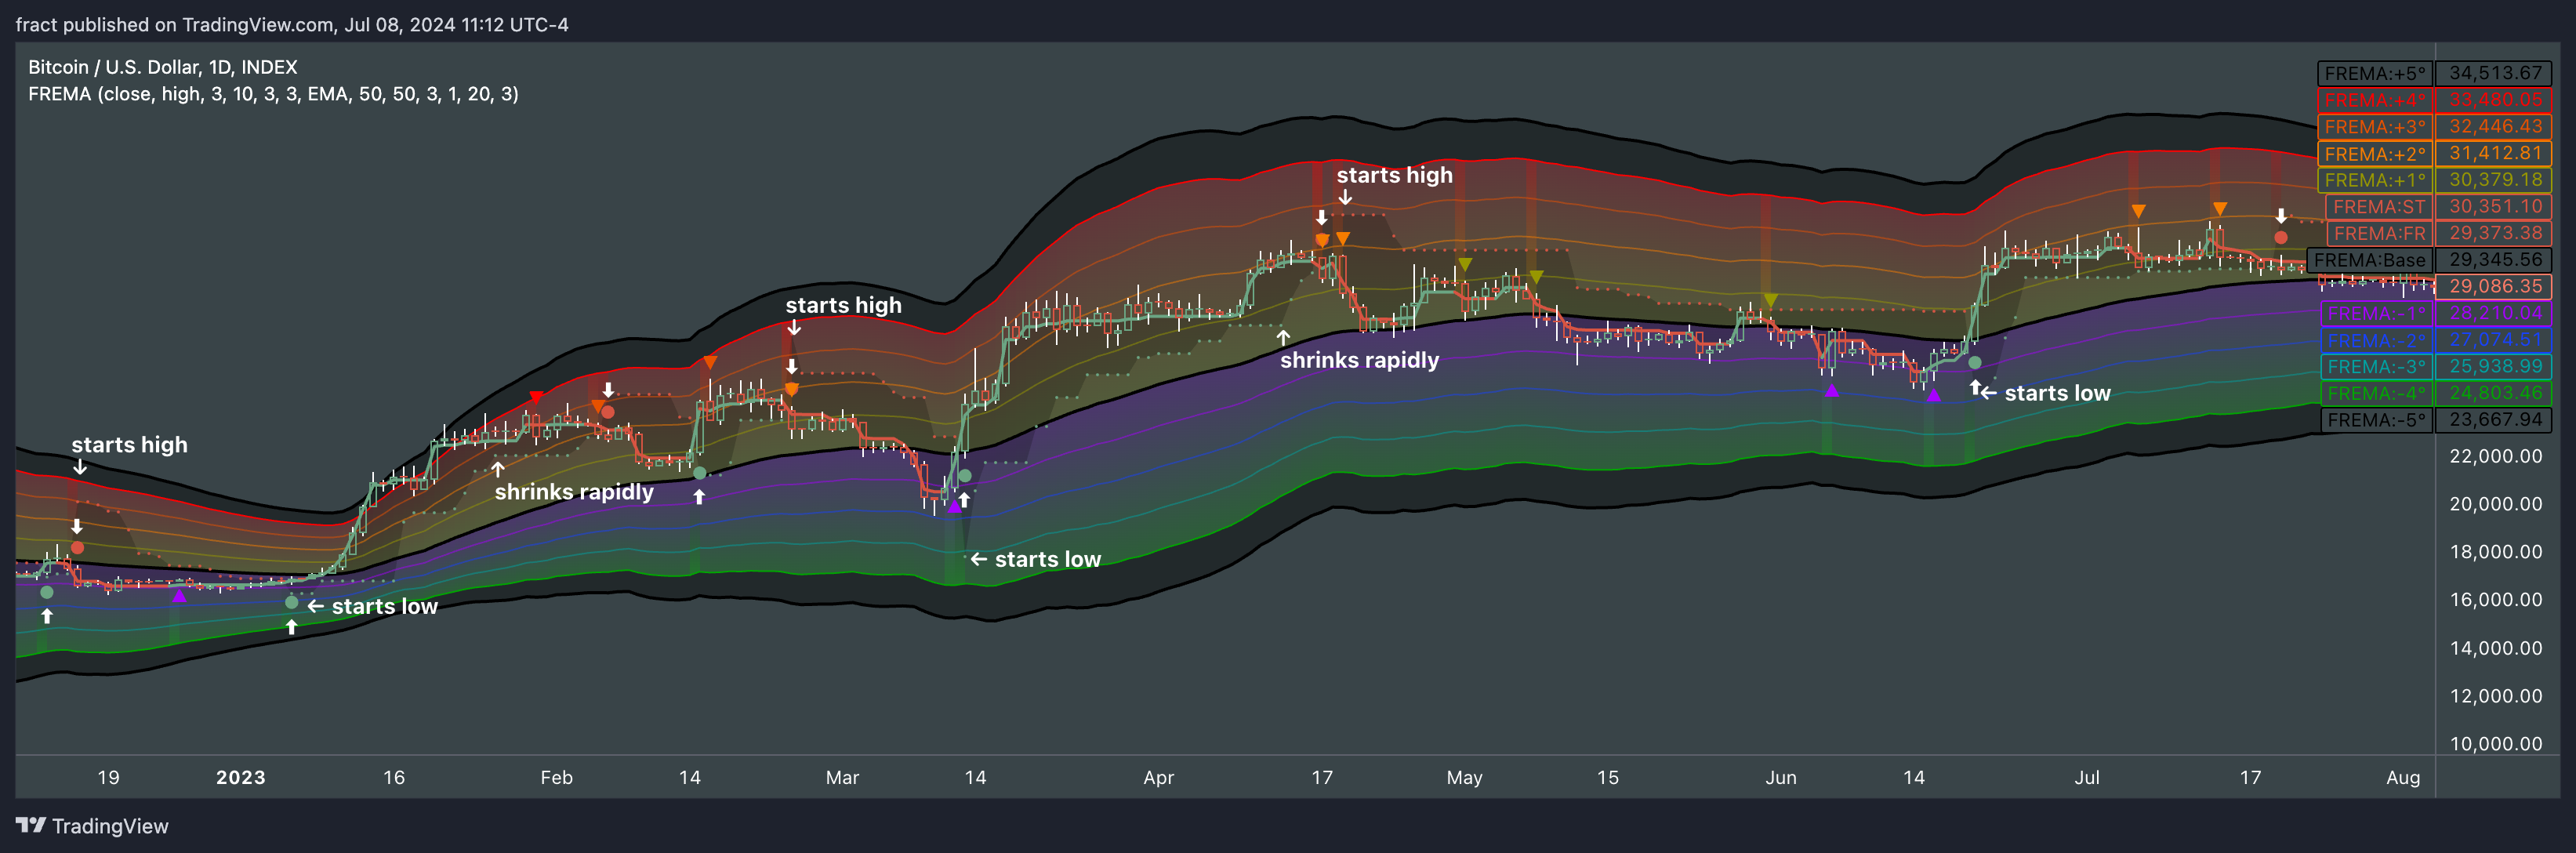Click the 25,938.99 price value
Viewport: 2576px width, 853px height.
(x=2495, y=366)
